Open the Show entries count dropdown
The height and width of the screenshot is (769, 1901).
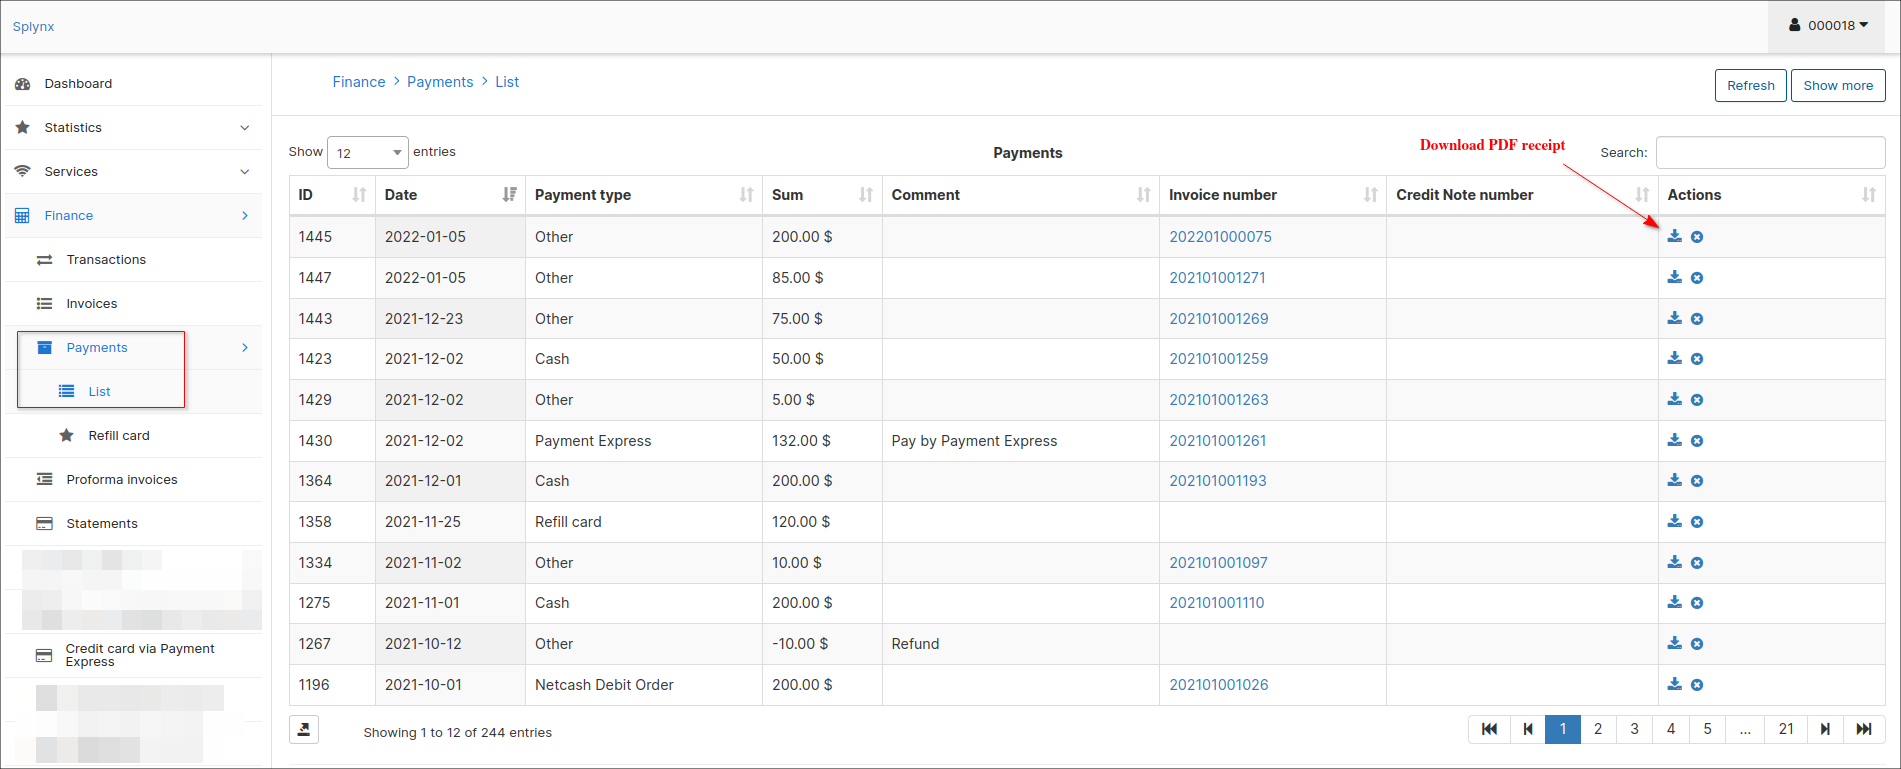[367, 153]
